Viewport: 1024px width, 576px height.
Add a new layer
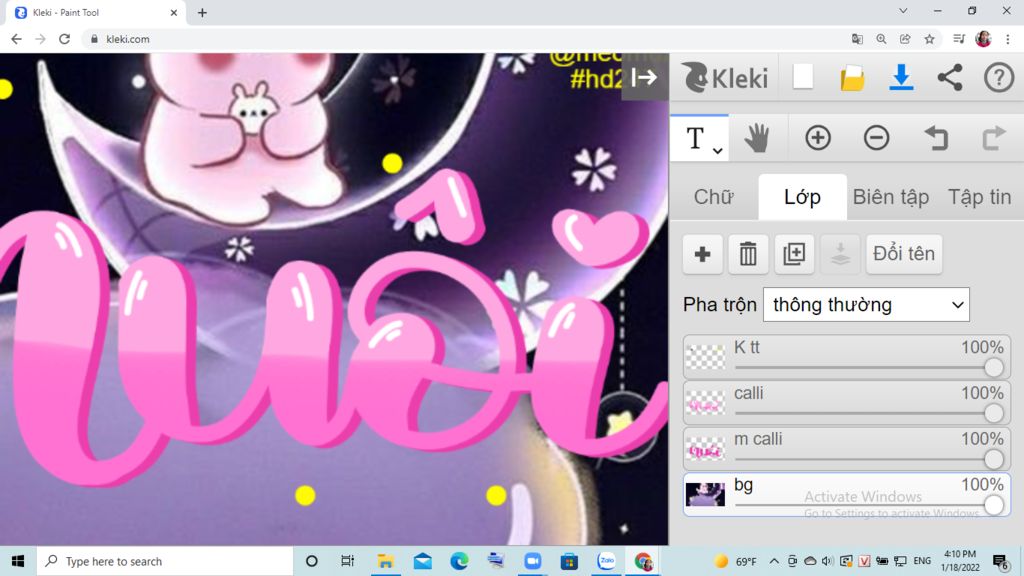(703, 253)
